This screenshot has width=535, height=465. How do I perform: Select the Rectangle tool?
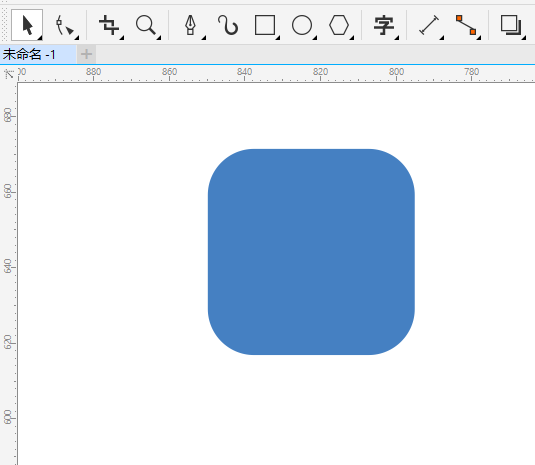coord(265,25)
